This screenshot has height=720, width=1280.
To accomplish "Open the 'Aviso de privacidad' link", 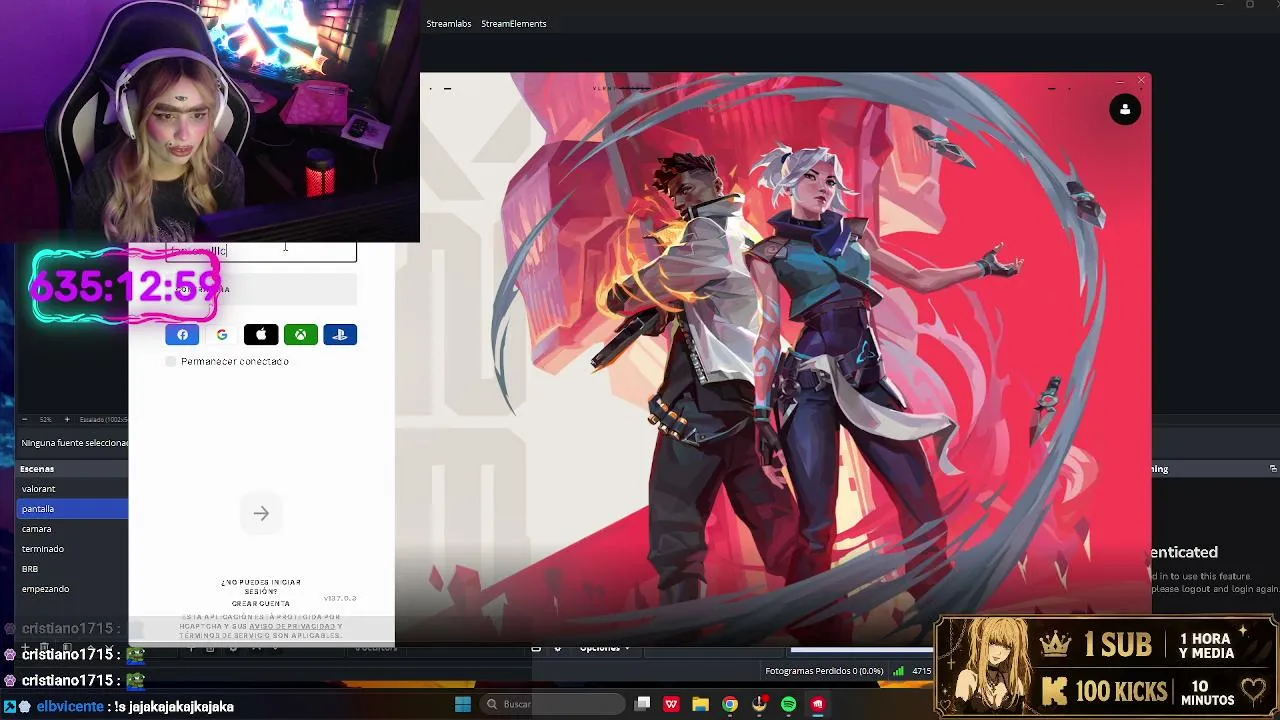I will pos(293,626).
